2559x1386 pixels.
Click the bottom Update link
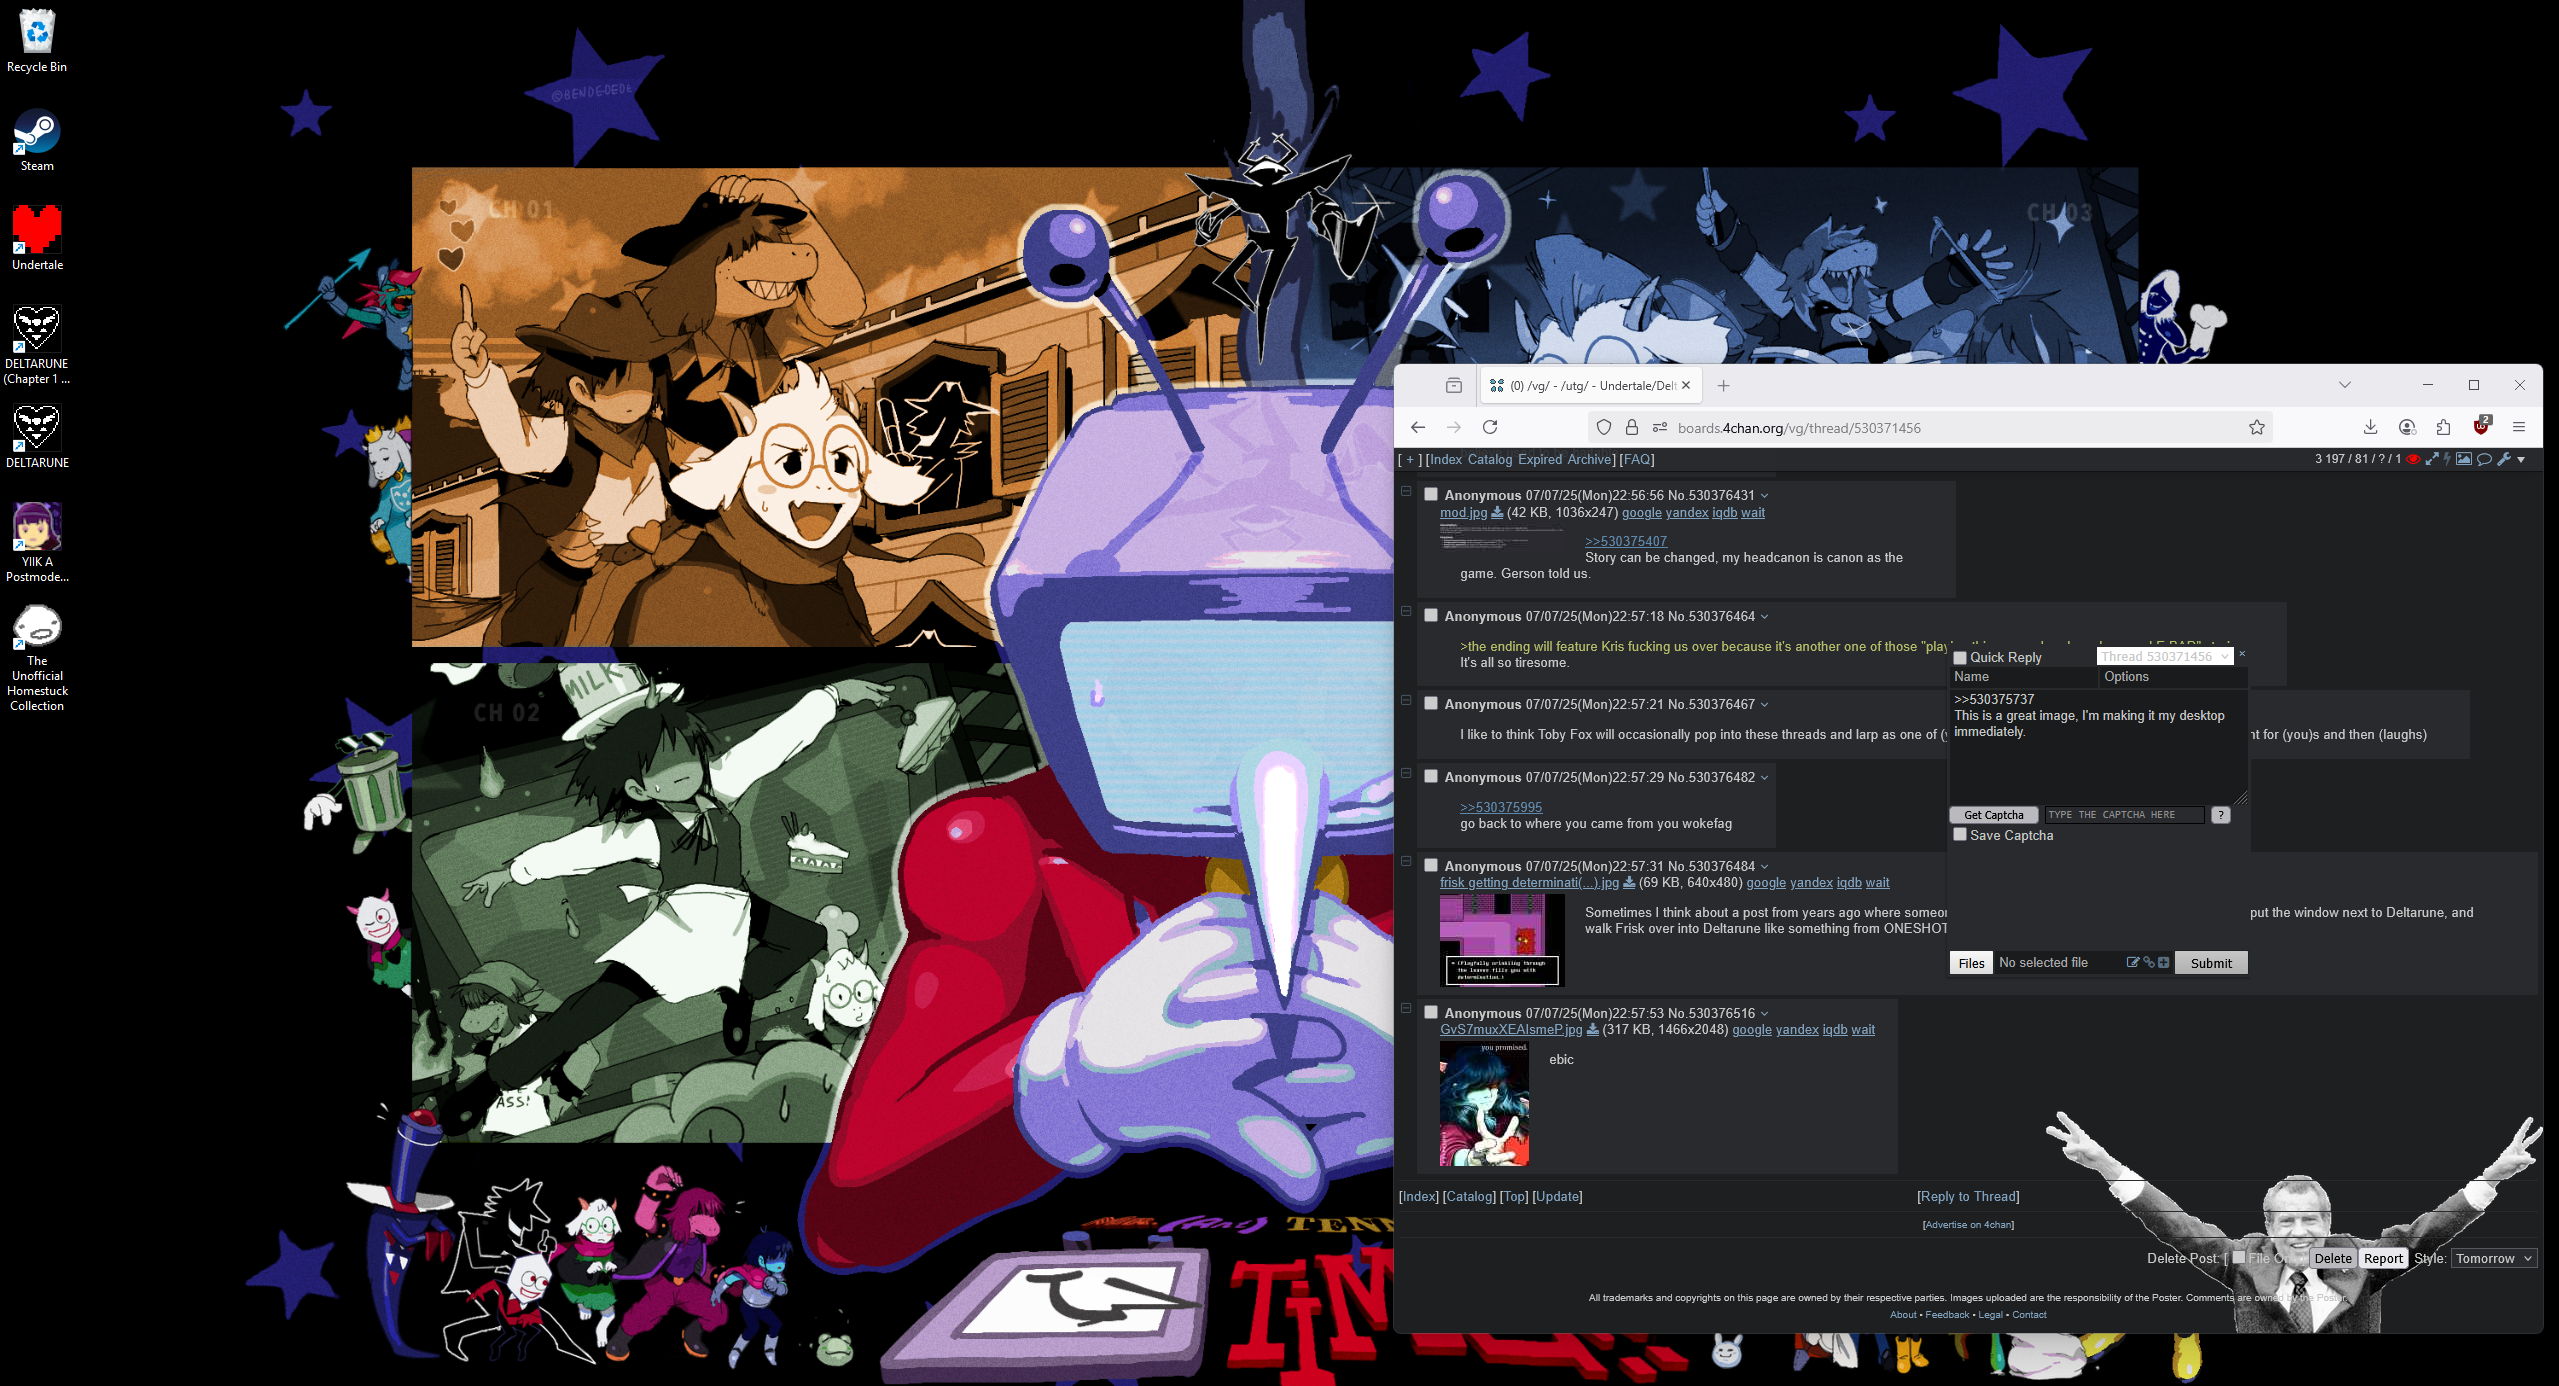(1557, 1196)
